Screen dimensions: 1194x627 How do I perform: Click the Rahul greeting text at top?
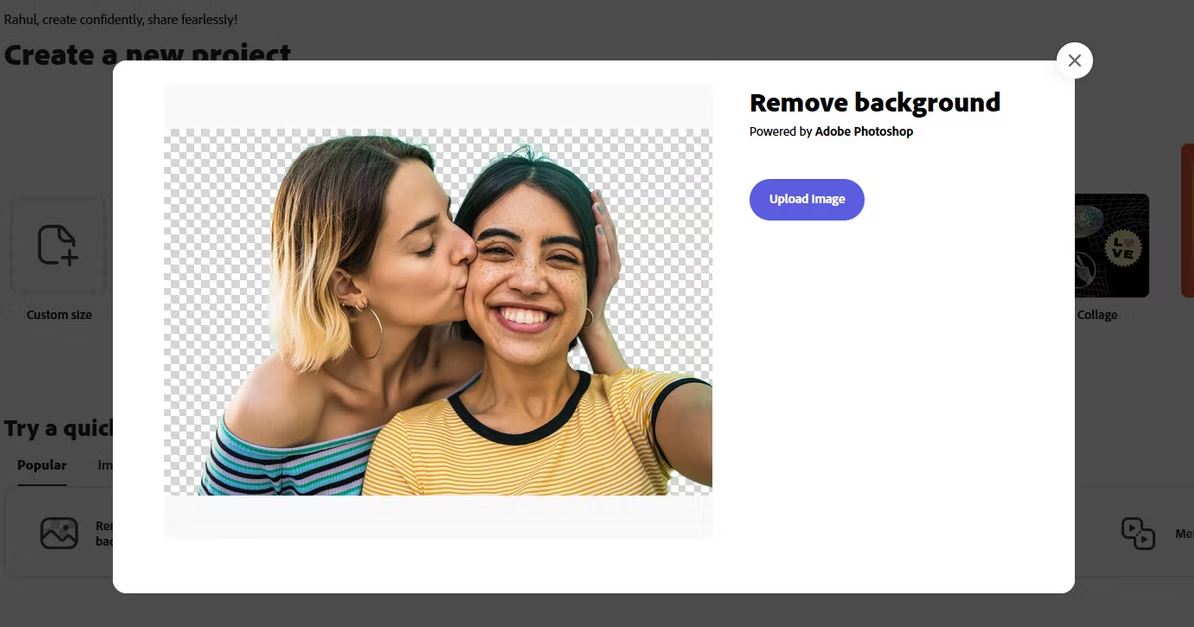tap(120, 19)
